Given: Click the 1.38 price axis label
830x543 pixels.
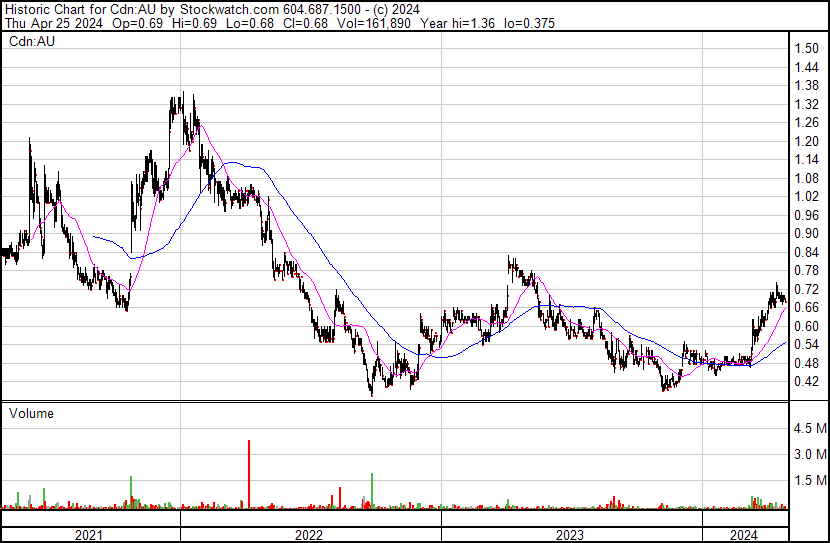Looking at the screenshot, I should point(807,85).
